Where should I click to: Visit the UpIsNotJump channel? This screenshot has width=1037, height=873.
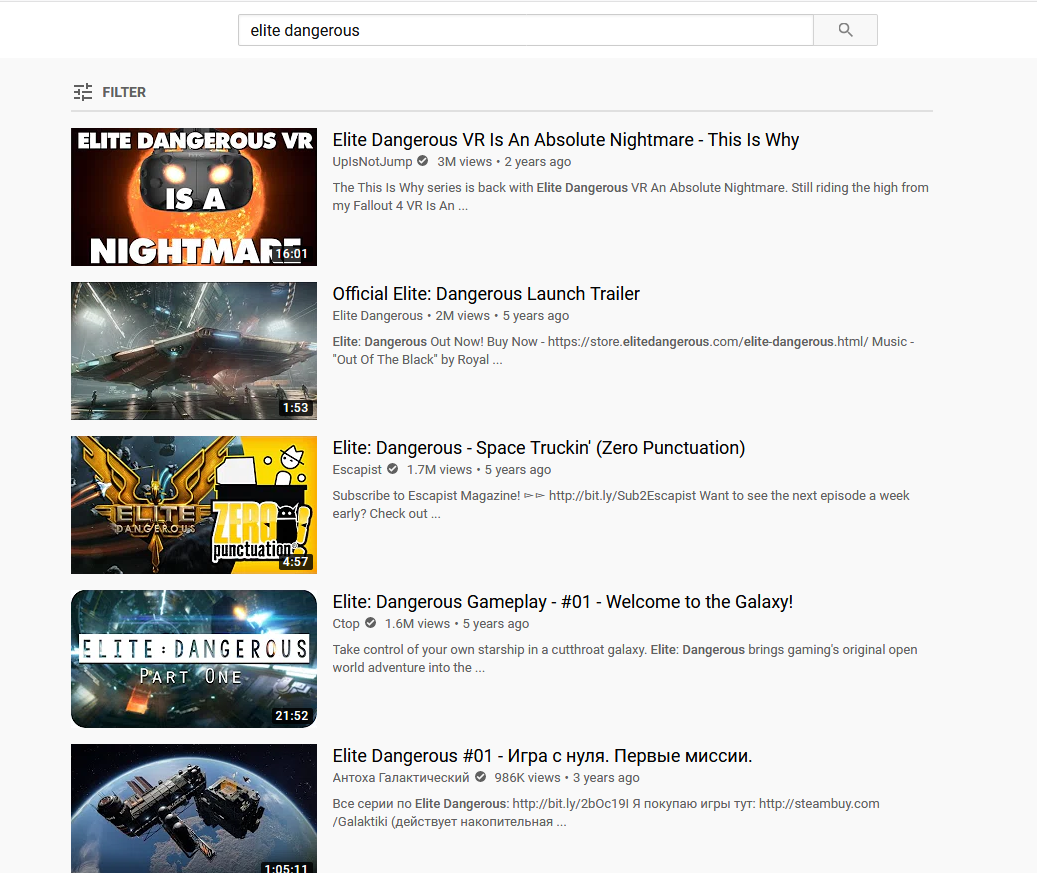coord(372,161)
